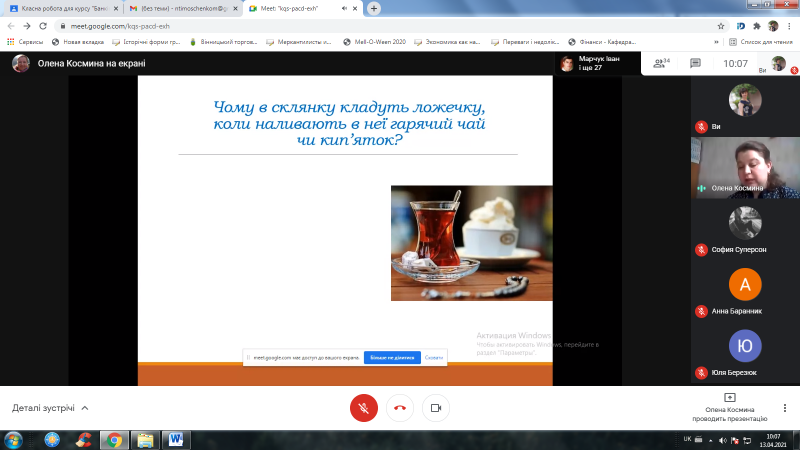Go forward in browser history
The height and width of the screenshot is (450, 800).
pyautogui.click(x=27, y=26)
